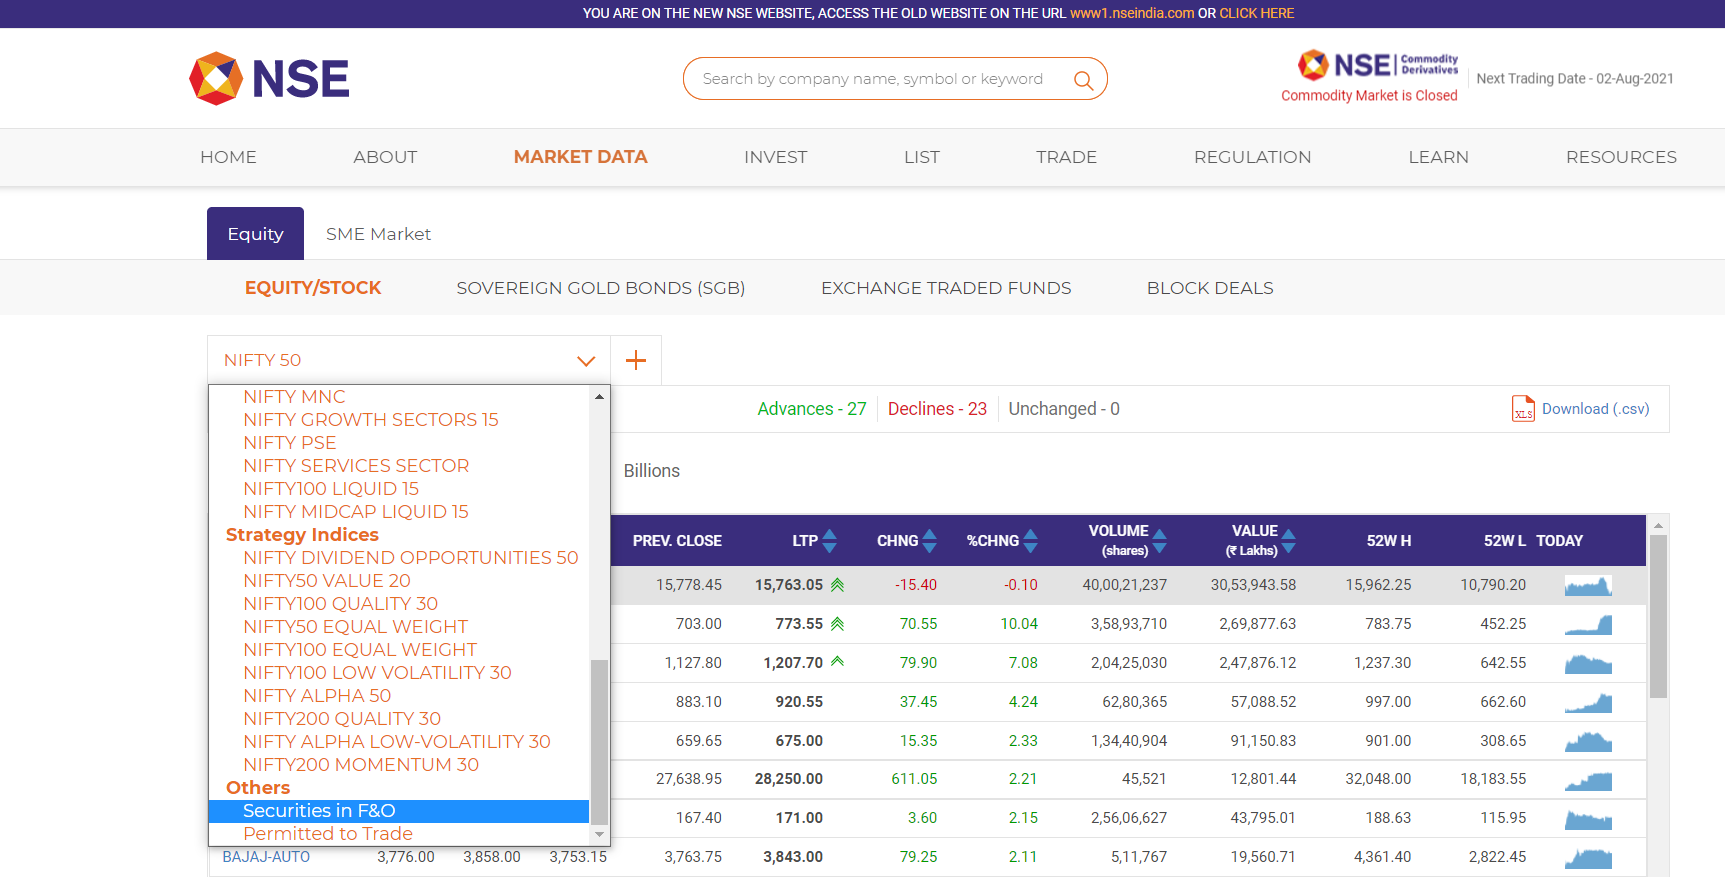
Task: Switch to the Equity tab
Action: click(255, 234)
